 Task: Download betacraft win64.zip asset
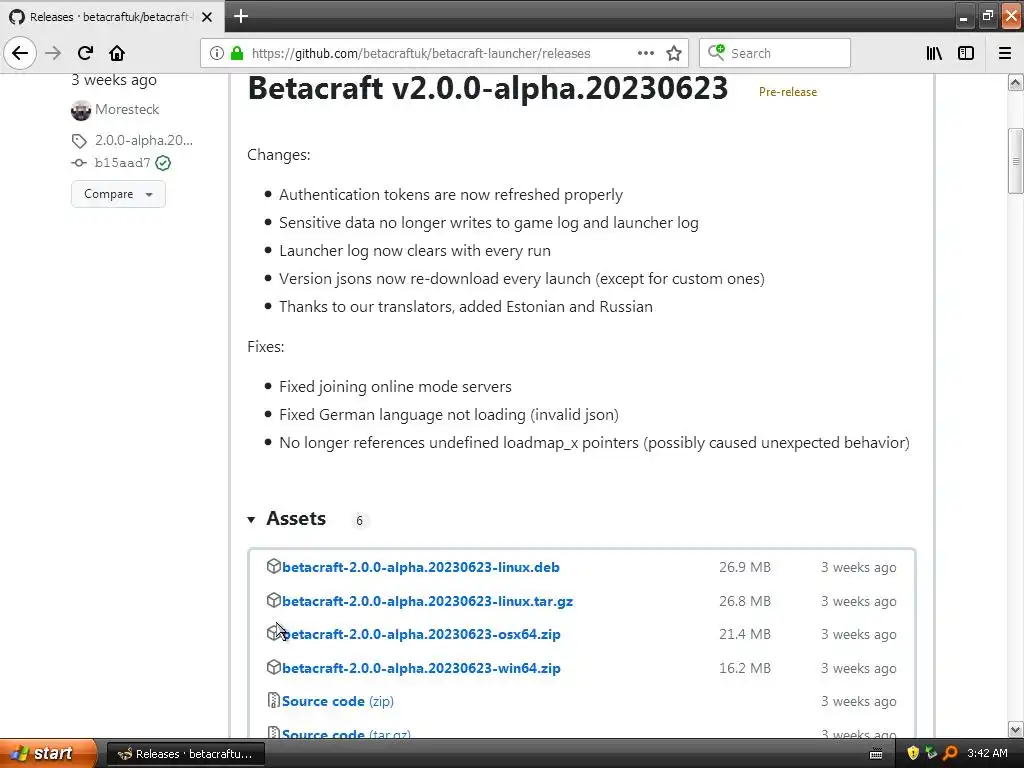(421, 668)
